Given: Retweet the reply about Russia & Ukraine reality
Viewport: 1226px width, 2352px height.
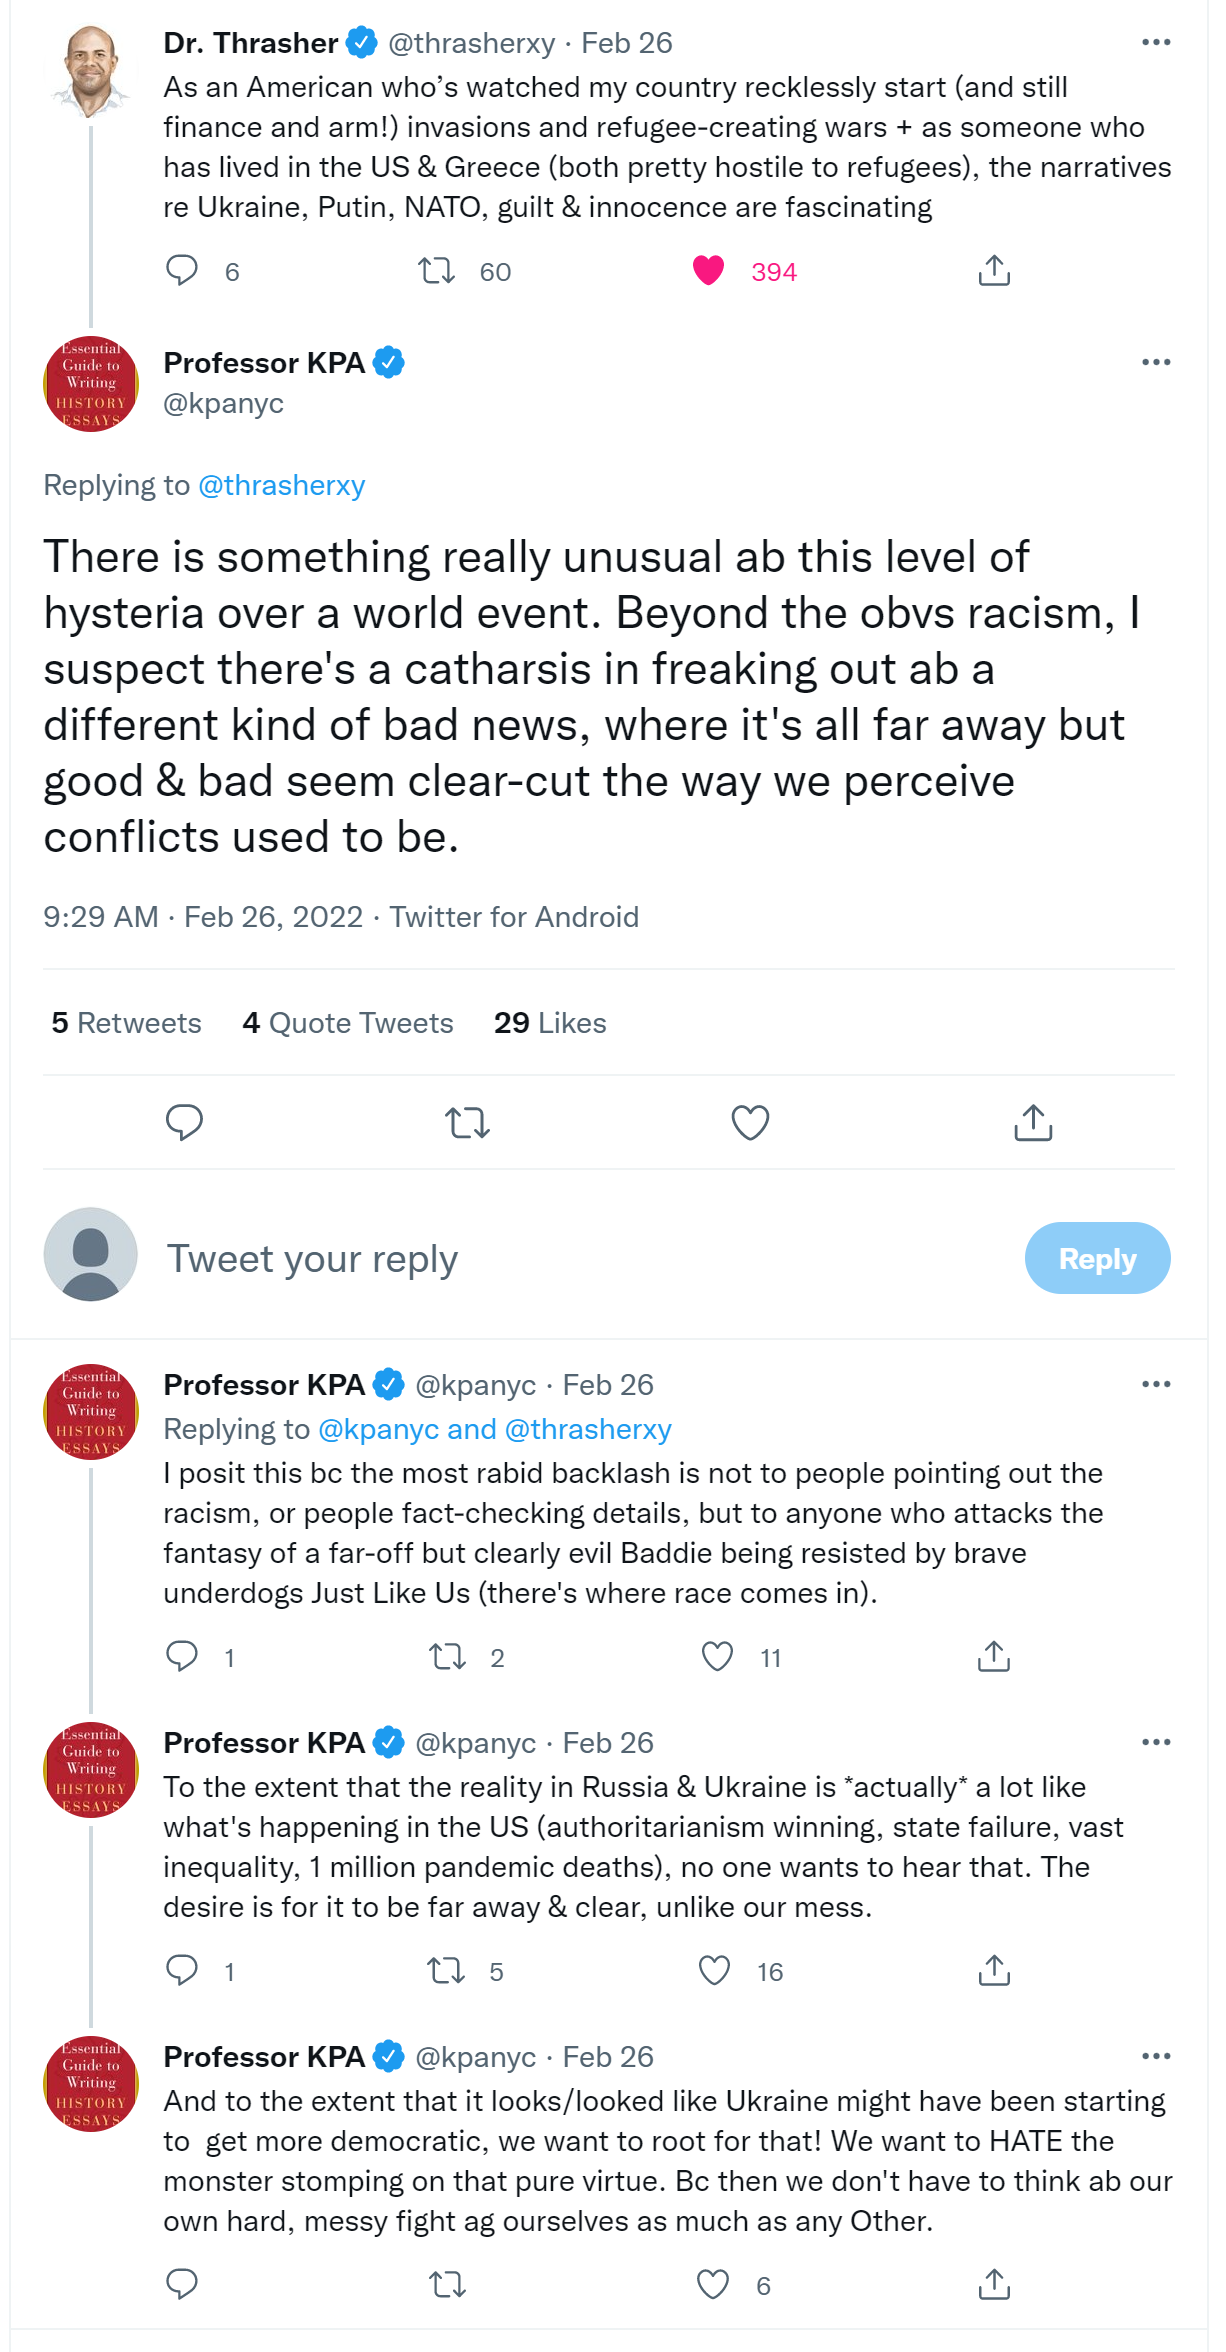Looking at the screenshot, I should coord(446,1971).
